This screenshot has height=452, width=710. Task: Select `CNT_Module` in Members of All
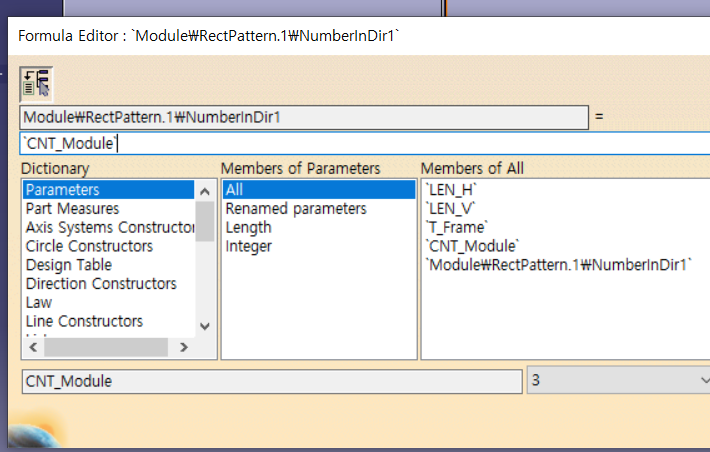(x=472, y=246)
